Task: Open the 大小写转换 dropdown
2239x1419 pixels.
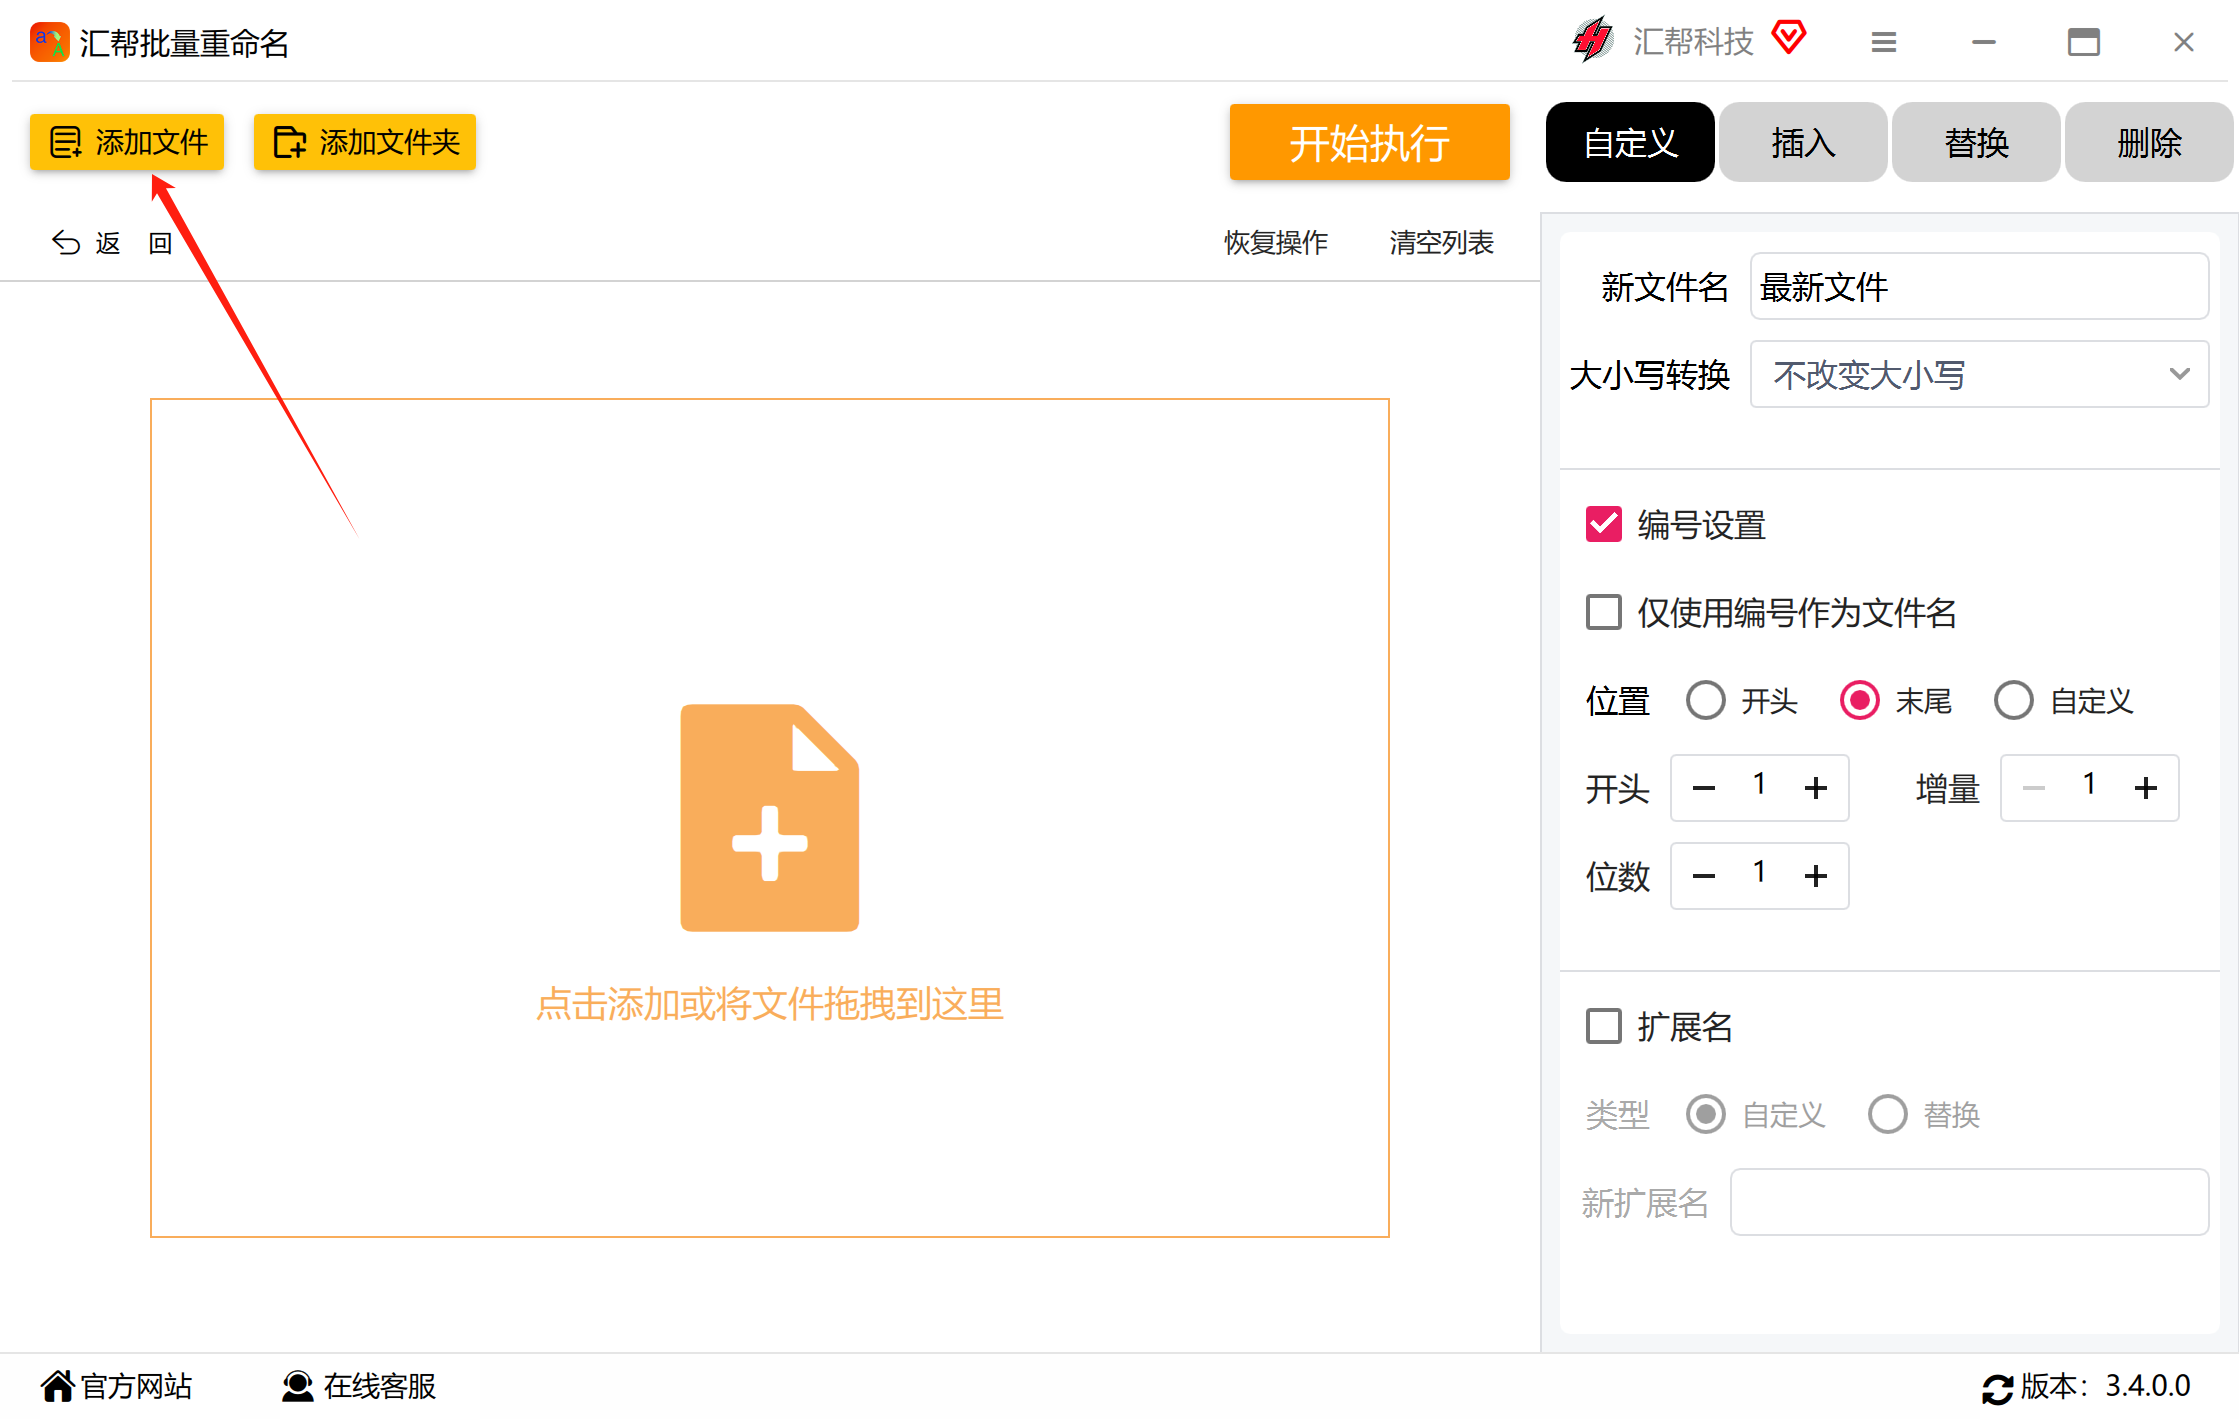Action: tap(1979, 374)
